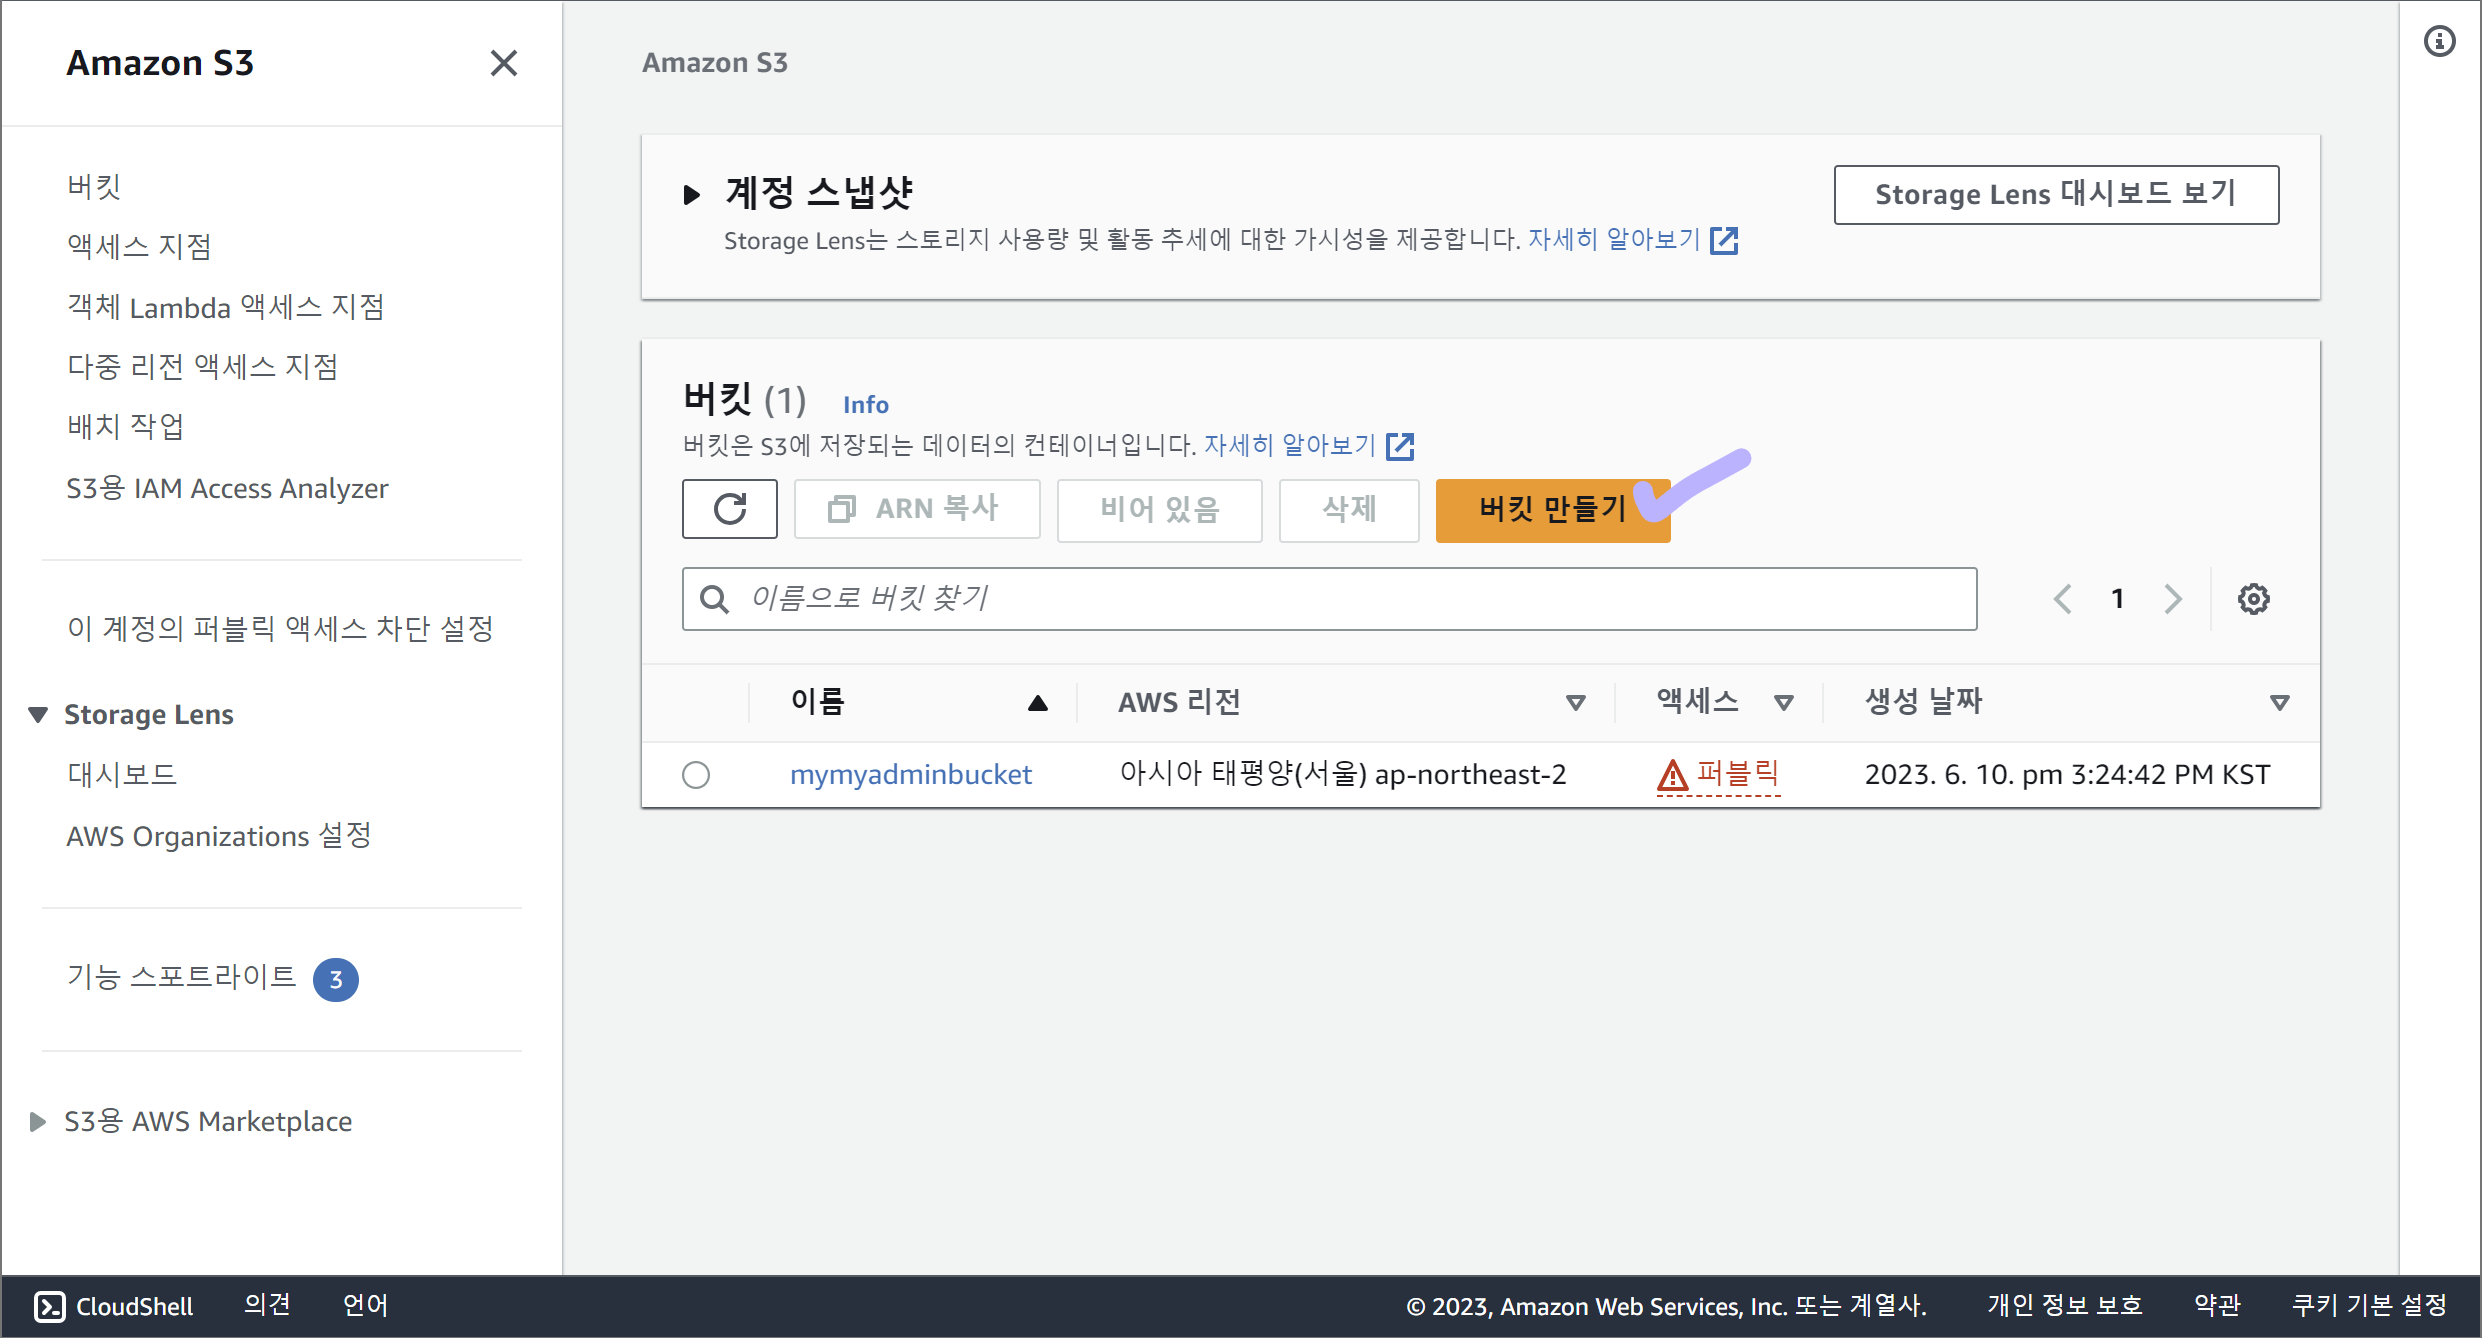The image size is (2482, 1338).
Task: Sort by 액세스 column arrow
Action: pos(1784,703)
